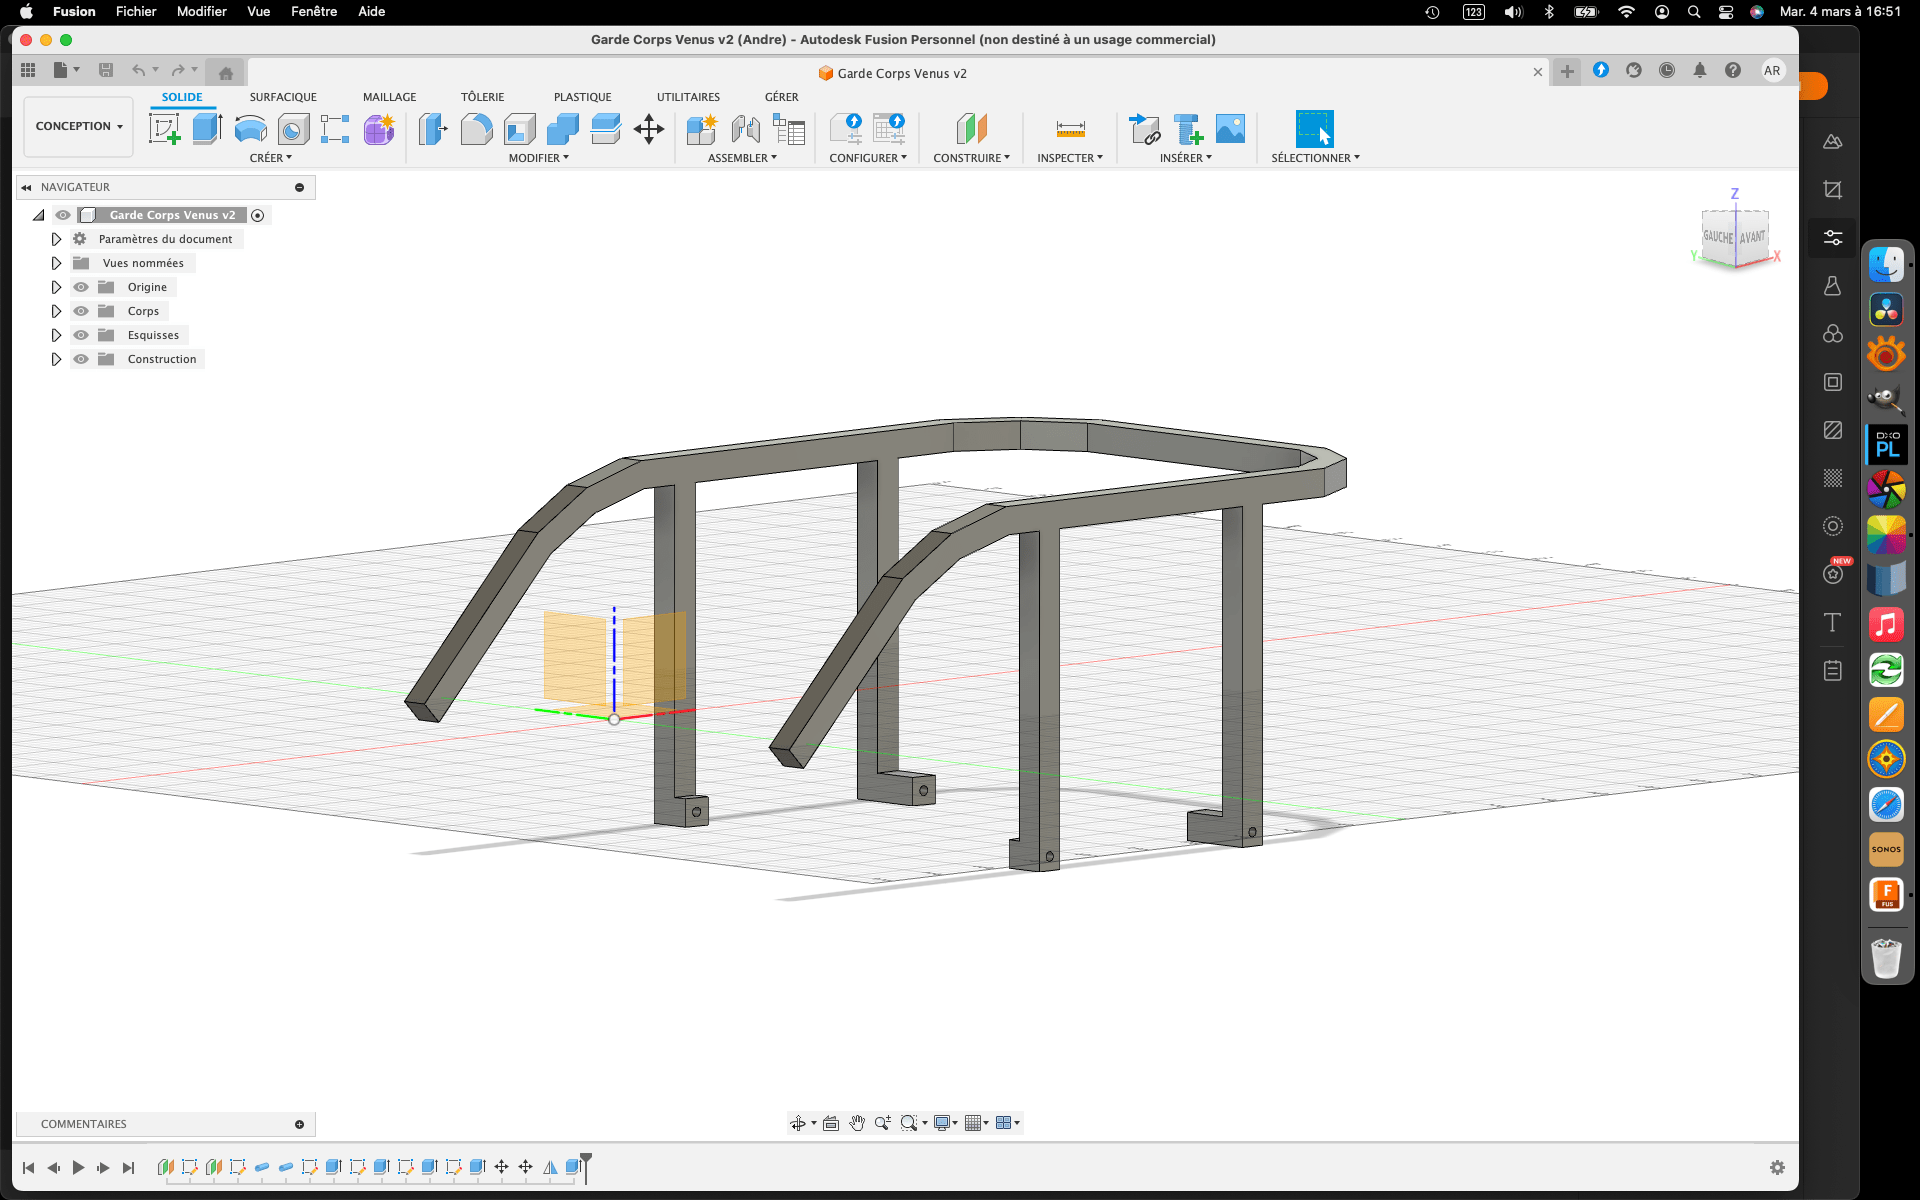Click the Measure tool under INSPECTER

coord(1070,129)
